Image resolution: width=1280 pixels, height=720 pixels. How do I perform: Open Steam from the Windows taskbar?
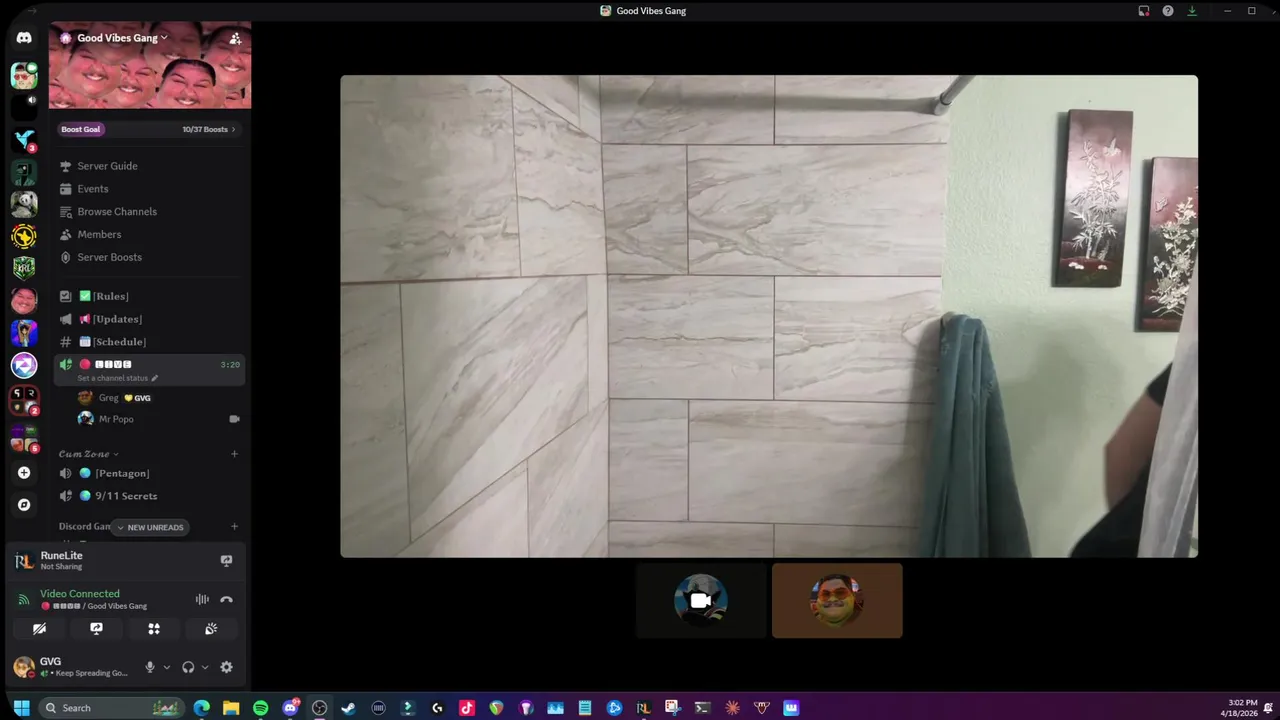click(x=349, y=708)
